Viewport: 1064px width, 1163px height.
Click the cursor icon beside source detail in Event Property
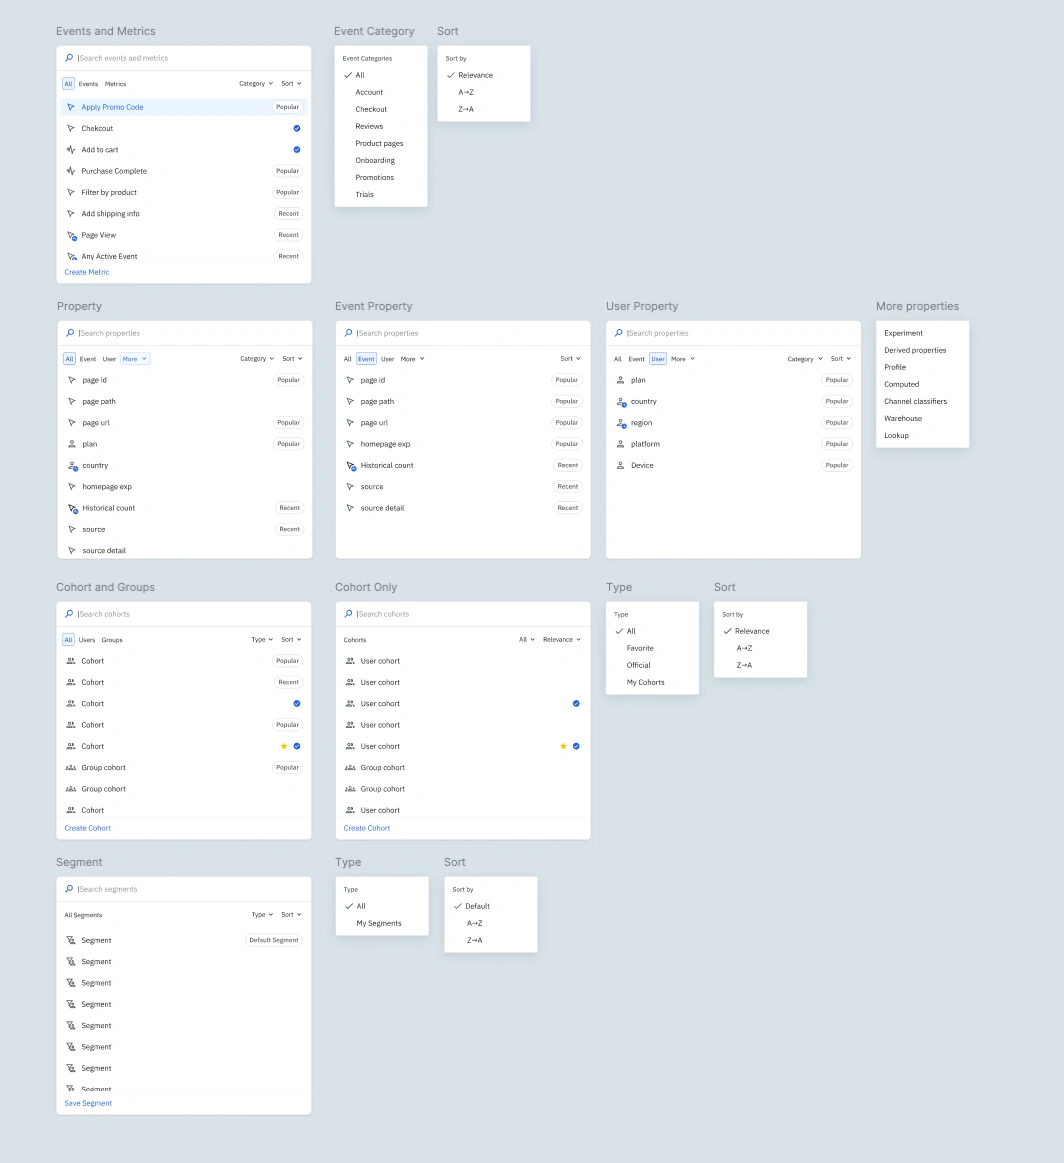tap(350, 508)
